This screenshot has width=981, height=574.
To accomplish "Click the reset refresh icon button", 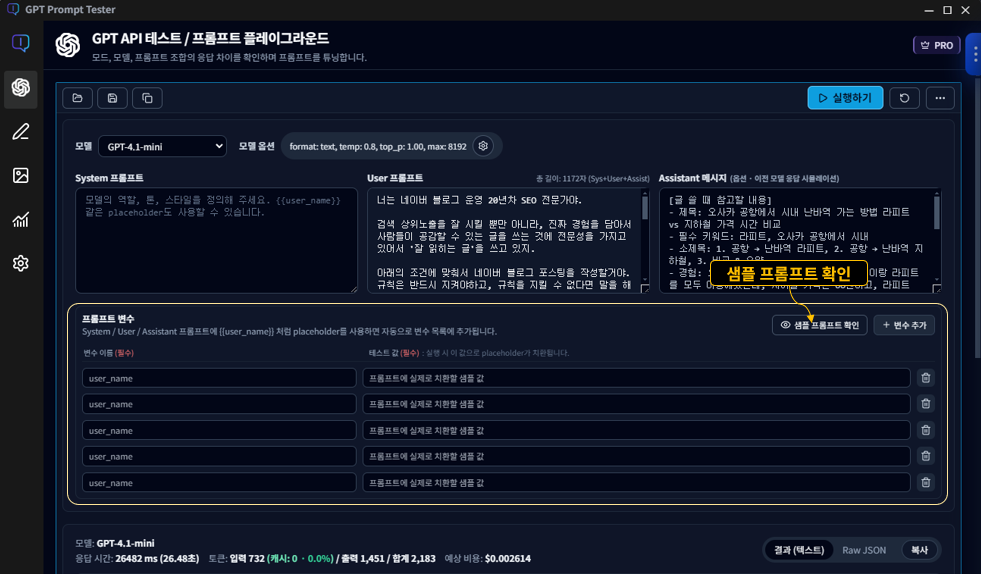I will [904, 98].
